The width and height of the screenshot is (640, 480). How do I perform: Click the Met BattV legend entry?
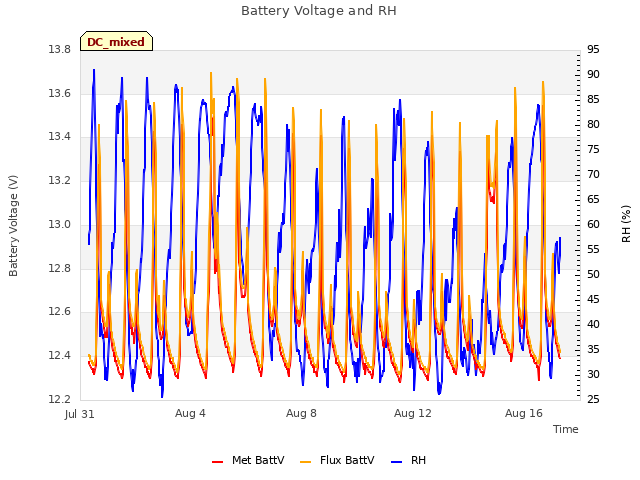click(248, 460)
